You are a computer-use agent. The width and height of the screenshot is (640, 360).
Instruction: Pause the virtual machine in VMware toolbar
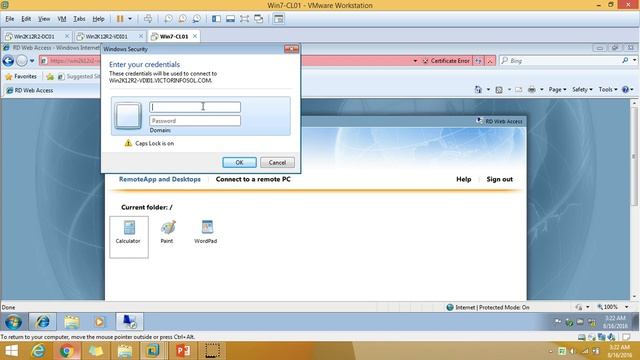point(120,19)
